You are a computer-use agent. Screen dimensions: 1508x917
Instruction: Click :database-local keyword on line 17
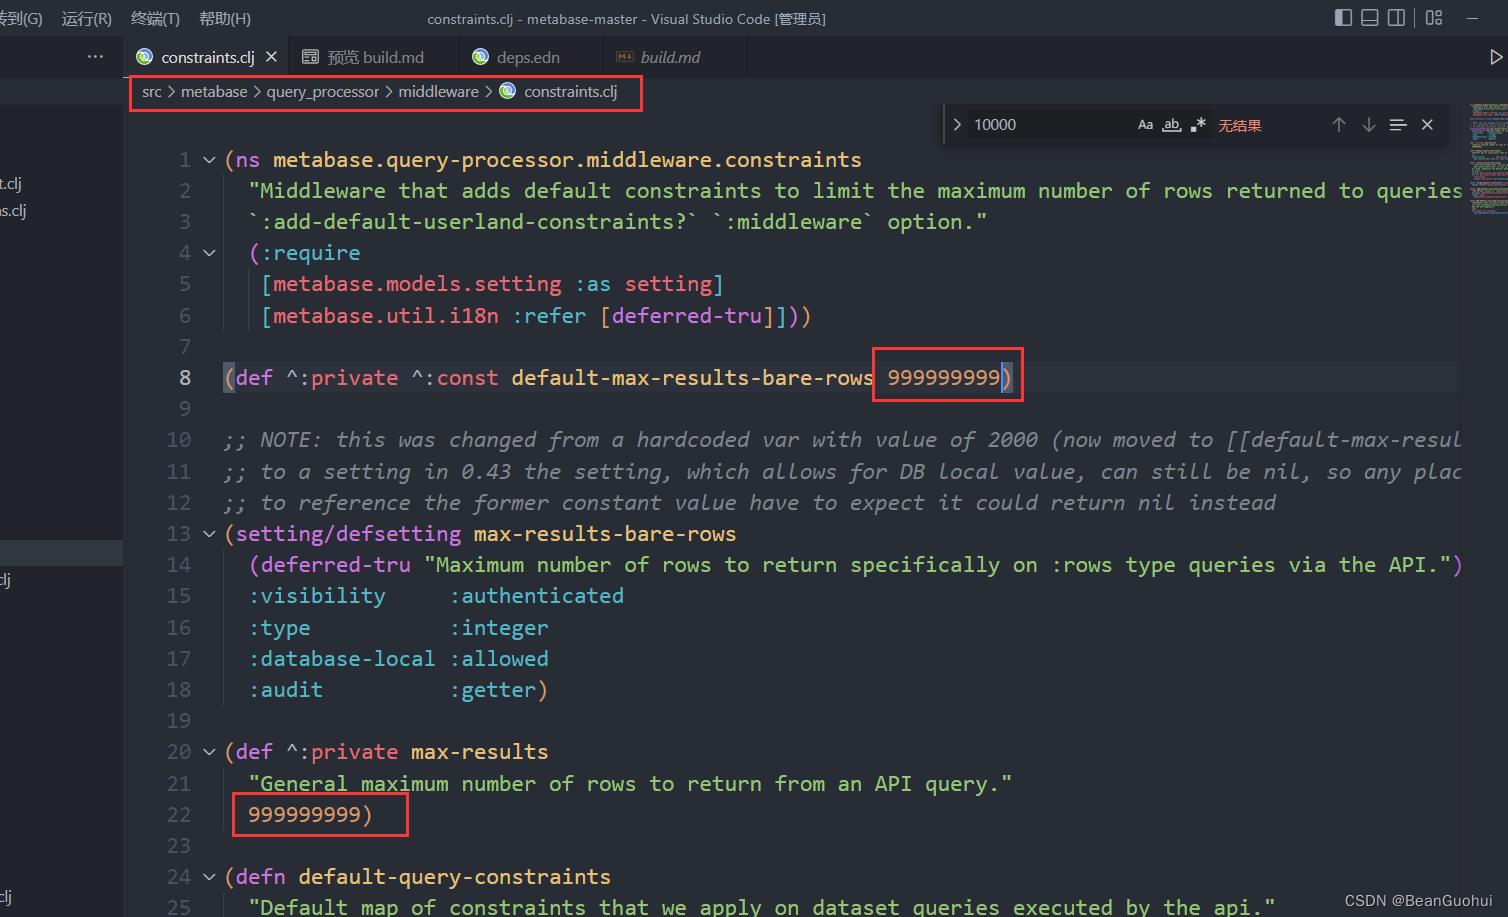342,659
